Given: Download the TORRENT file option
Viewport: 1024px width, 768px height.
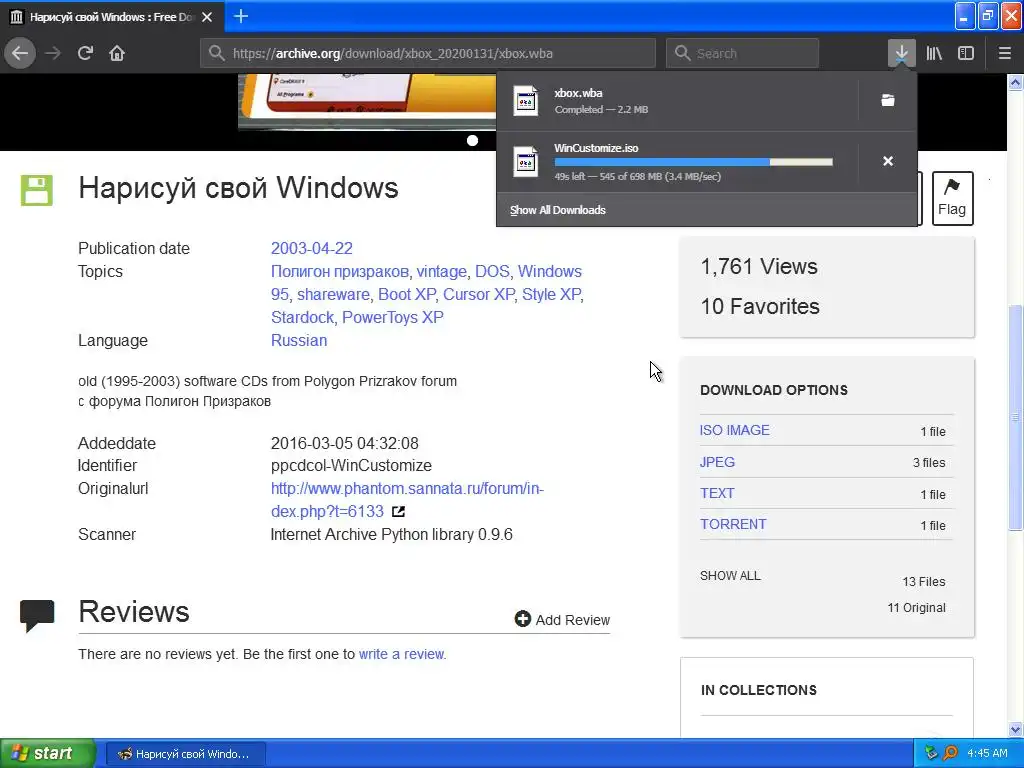Looking at the screenshot, I should (x=733, y=524).
